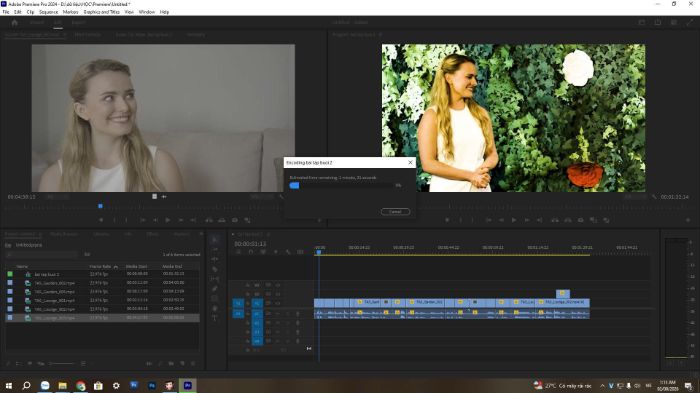The height and width of the screenshot is (393, 700).
Task: Step forward one frame in Program monitor
Action: pos(527,220)
